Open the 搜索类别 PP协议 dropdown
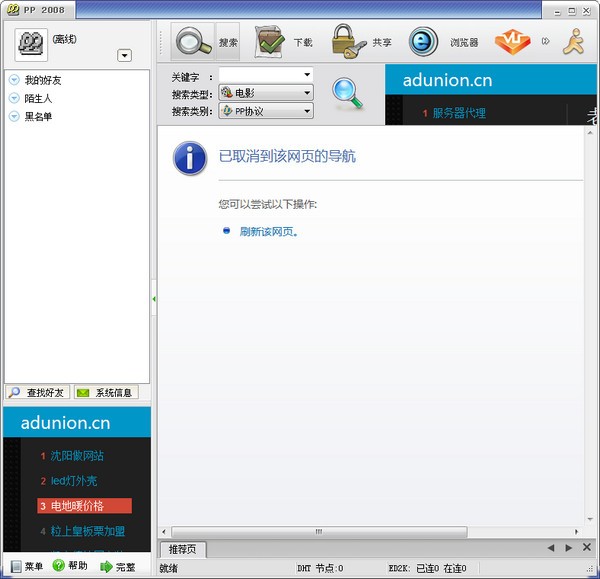600x579 pixels. [266, 111]
